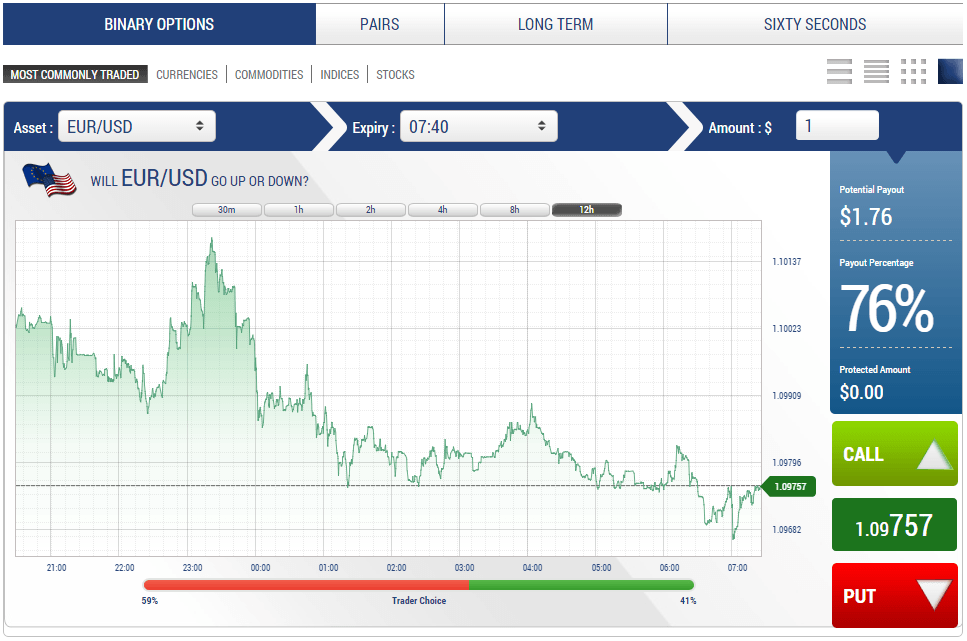Viewport: 967px width, 641px height.
Task: Open the Expiry time dropdown
Action: pos(478,126)
